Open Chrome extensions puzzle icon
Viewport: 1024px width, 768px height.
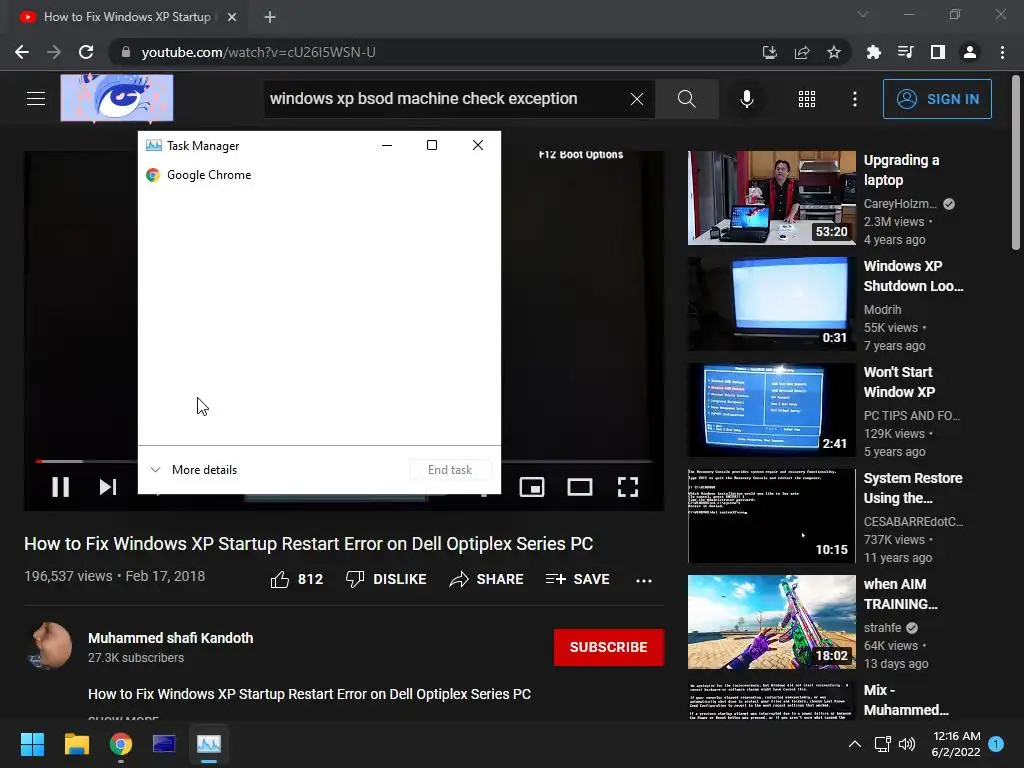873,52
